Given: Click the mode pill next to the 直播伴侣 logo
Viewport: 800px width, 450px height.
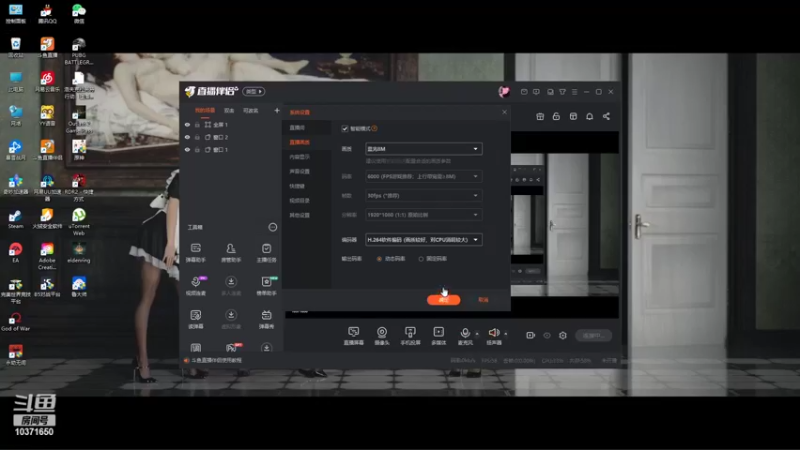Looking at the screenshot, I should [254, 91].
